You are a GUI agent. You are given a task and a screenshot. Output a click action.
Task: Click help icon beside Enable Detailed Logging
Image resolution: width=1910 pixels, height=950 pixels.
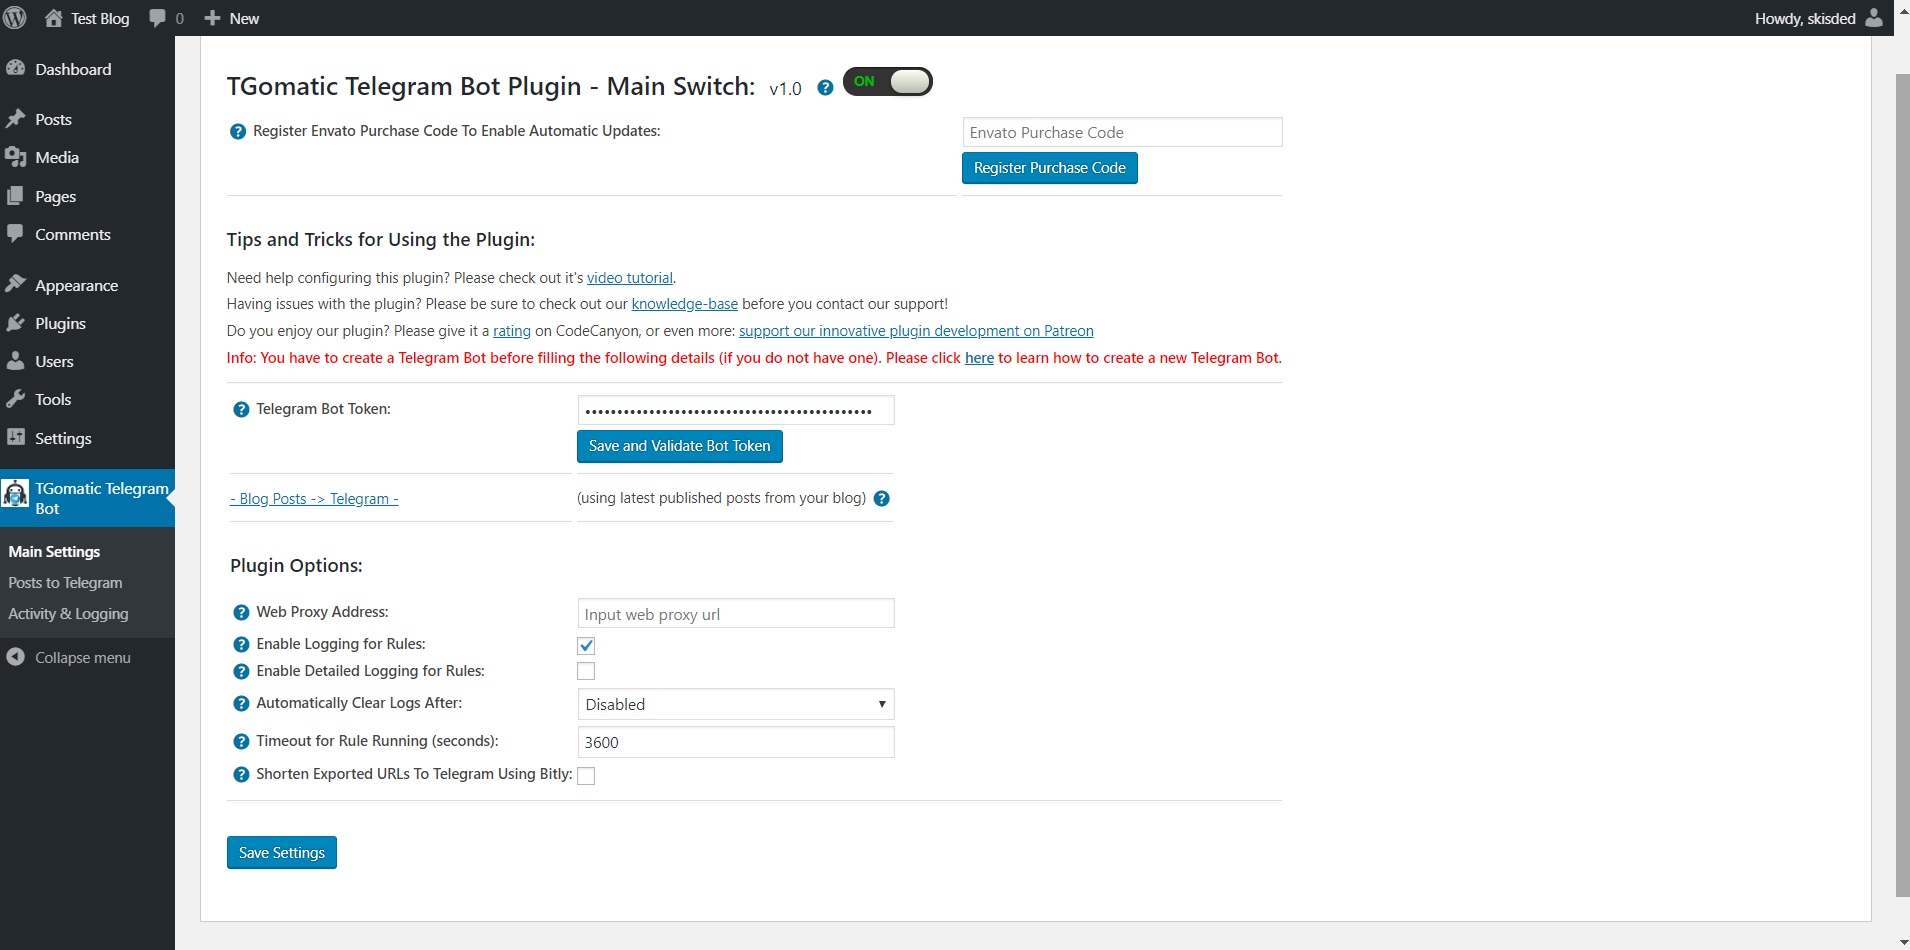pos(241,672)
